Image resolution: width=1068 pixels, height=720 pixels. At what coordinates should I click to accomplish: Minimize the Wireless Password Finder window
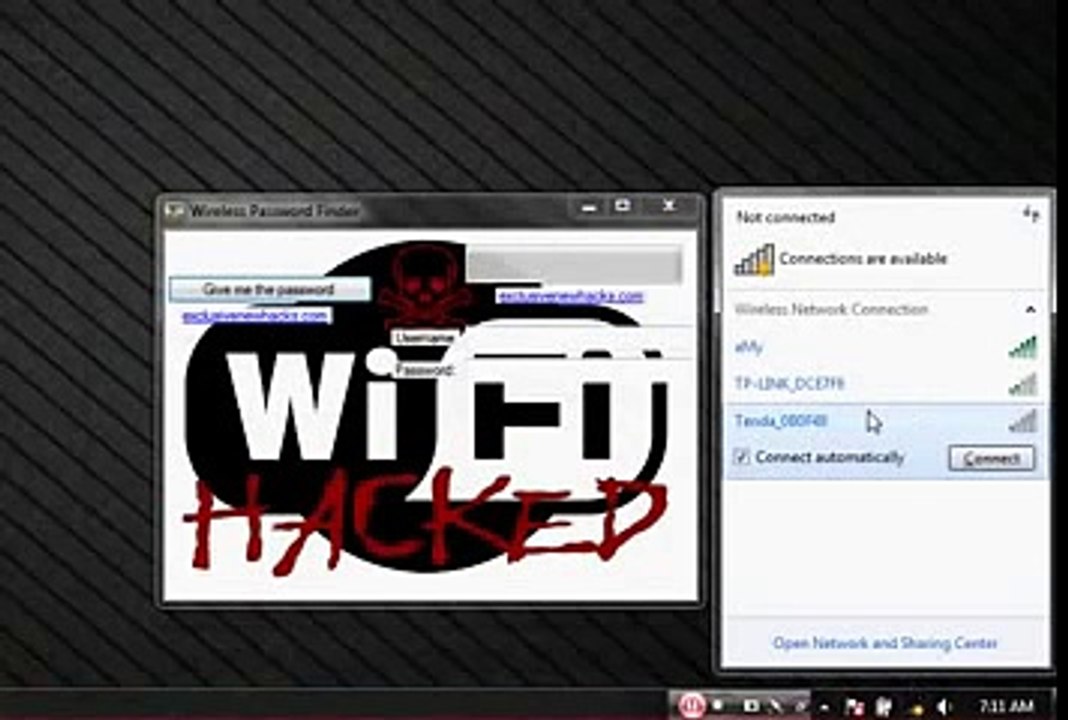click(x=590, y=206)
